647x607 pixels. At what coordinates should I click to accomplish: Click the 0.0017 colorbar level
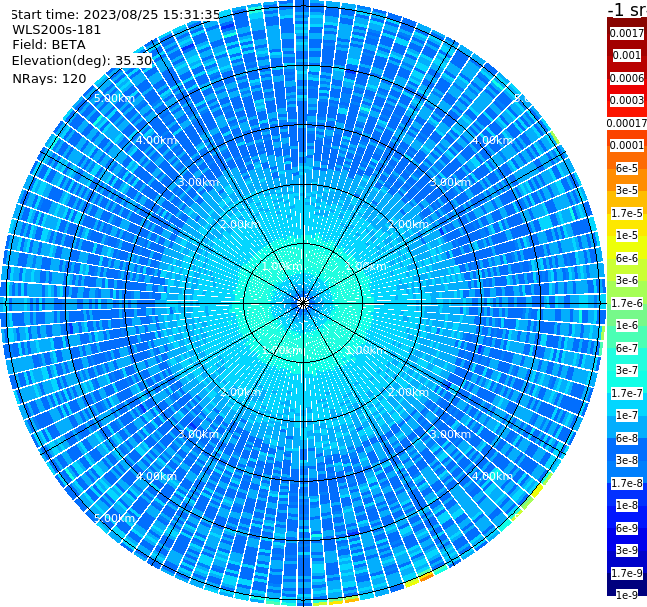627,33
